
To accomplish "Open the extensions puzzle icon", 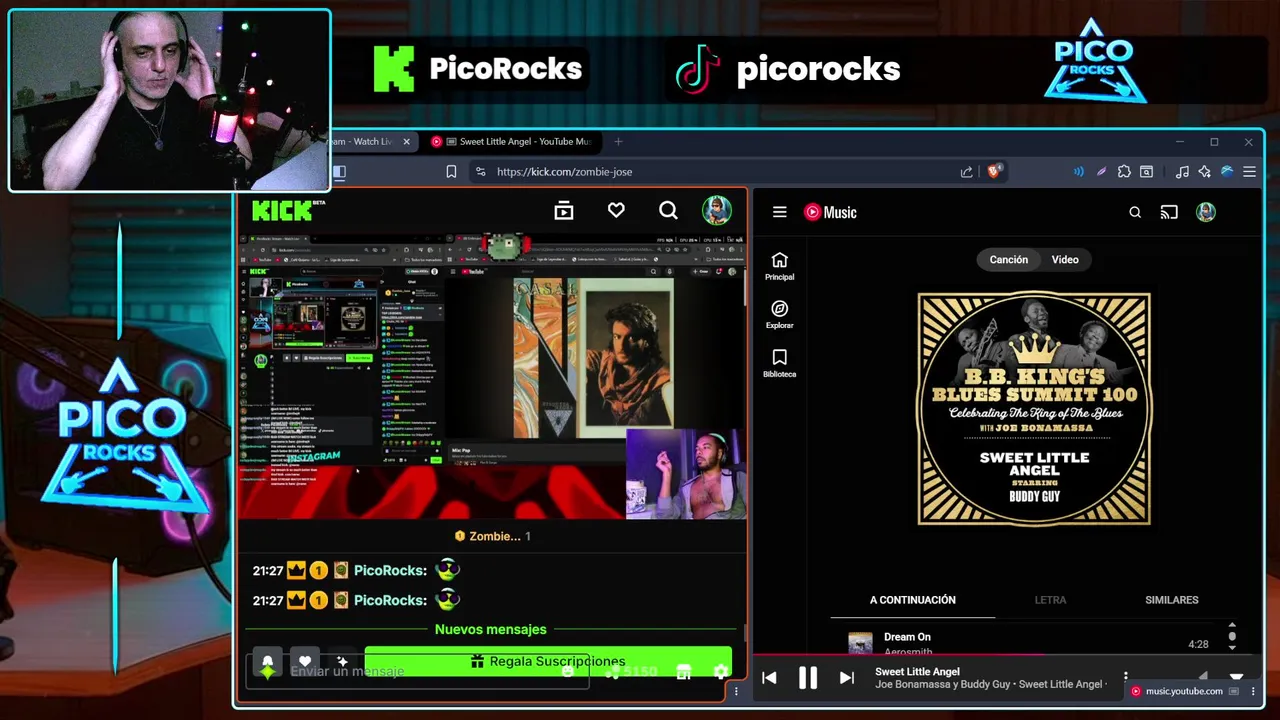I will (x=1124, y=172).
